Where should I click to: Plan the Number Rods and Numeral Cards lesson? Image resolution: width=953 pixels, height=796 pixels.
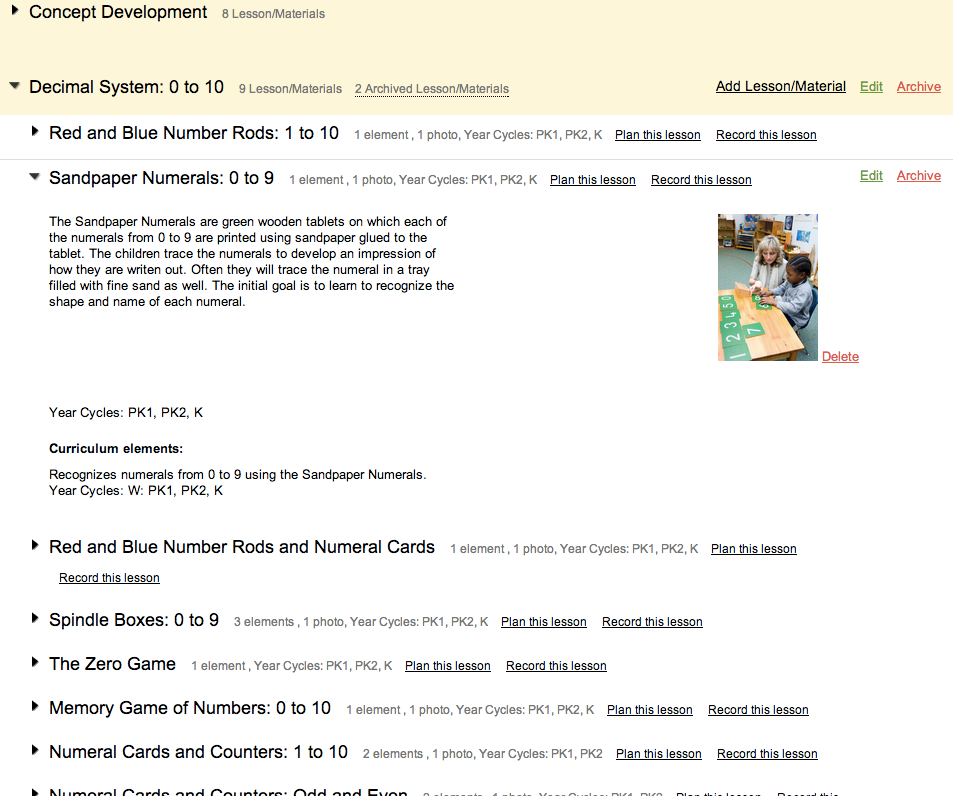click(754, 549)
